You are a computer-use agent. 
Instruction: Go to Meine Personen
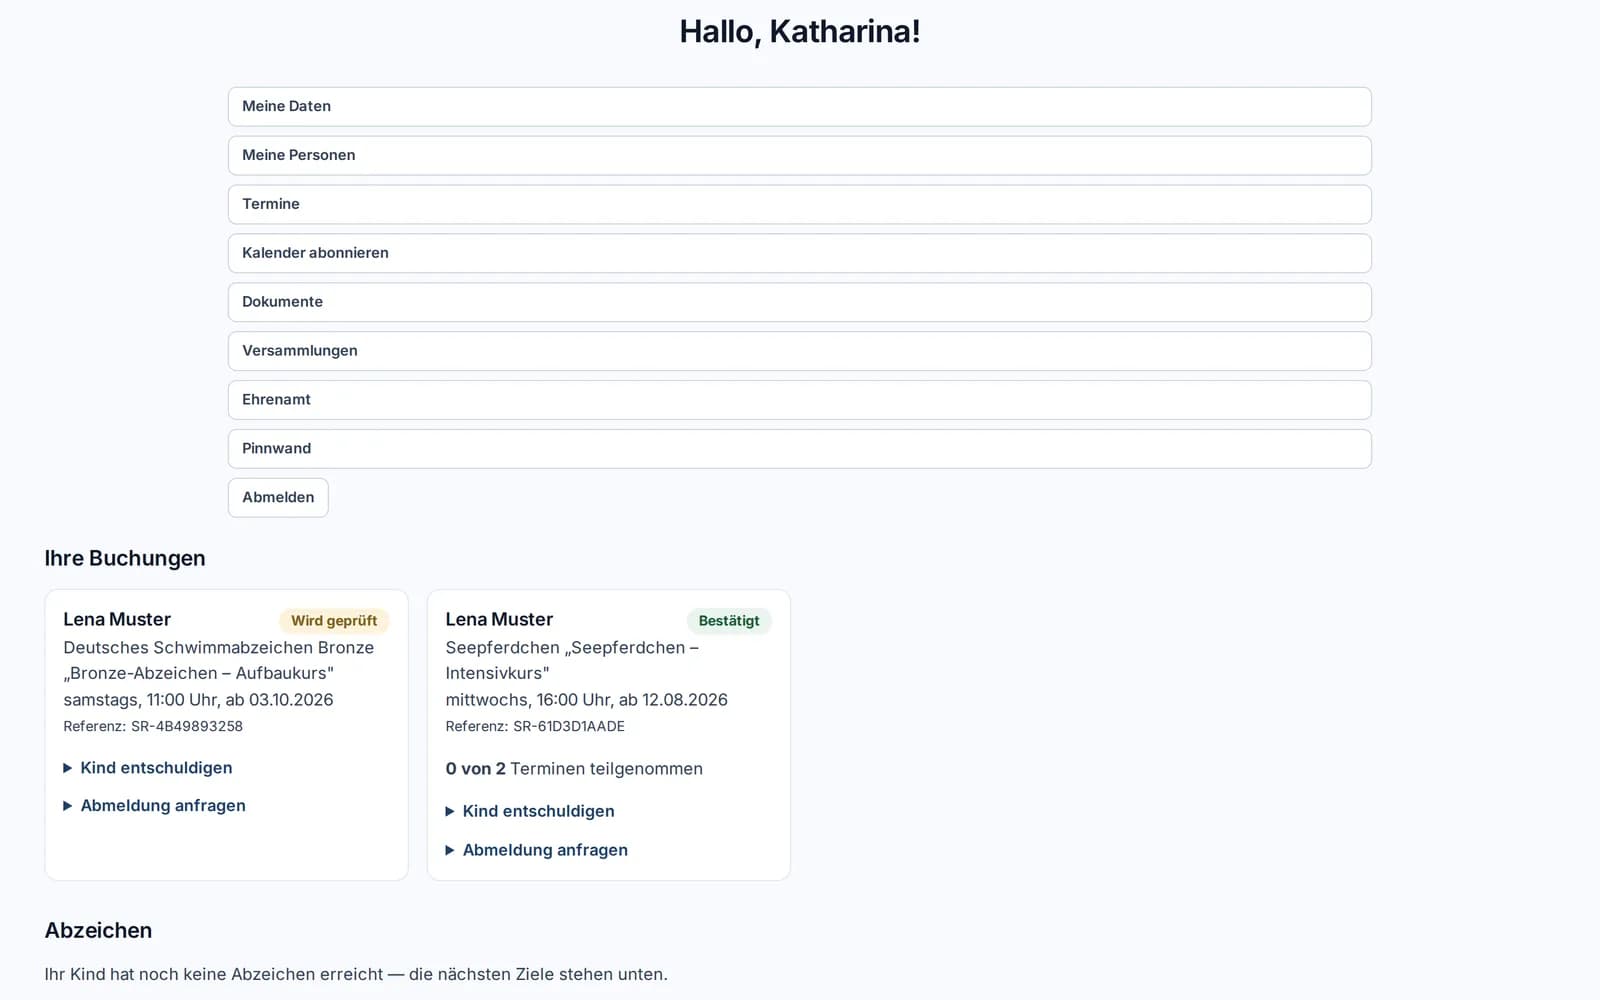(800, 155)
